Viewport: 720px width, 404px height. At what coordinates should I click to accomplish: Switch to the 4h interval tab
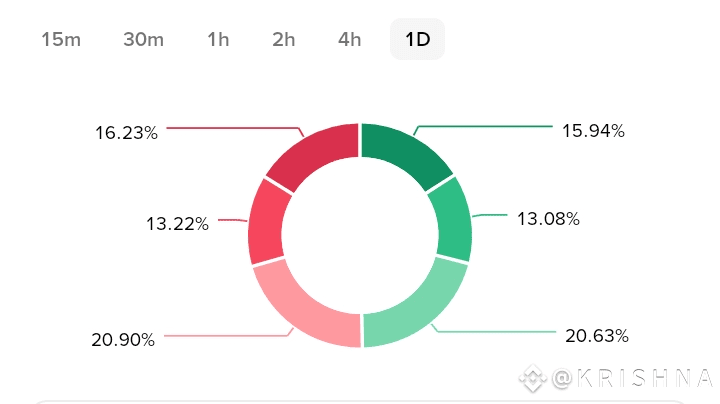pos(349,40)
